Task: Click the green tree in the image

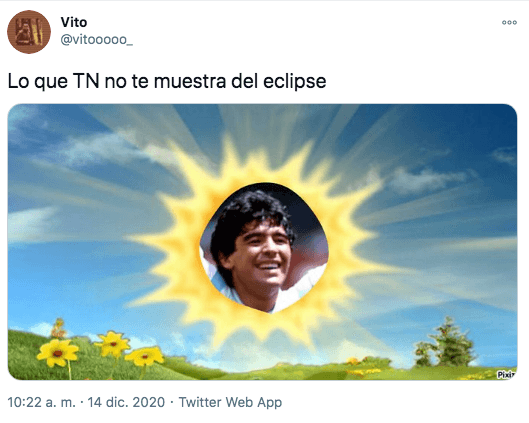Action: tap(446, 342)
